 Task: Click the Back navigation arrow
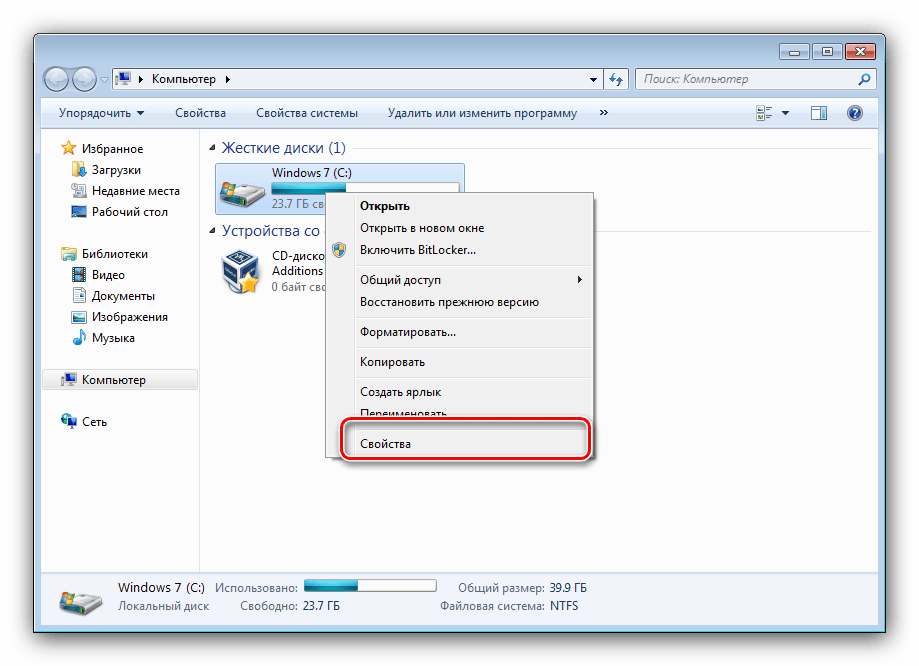tap(57, 79)
